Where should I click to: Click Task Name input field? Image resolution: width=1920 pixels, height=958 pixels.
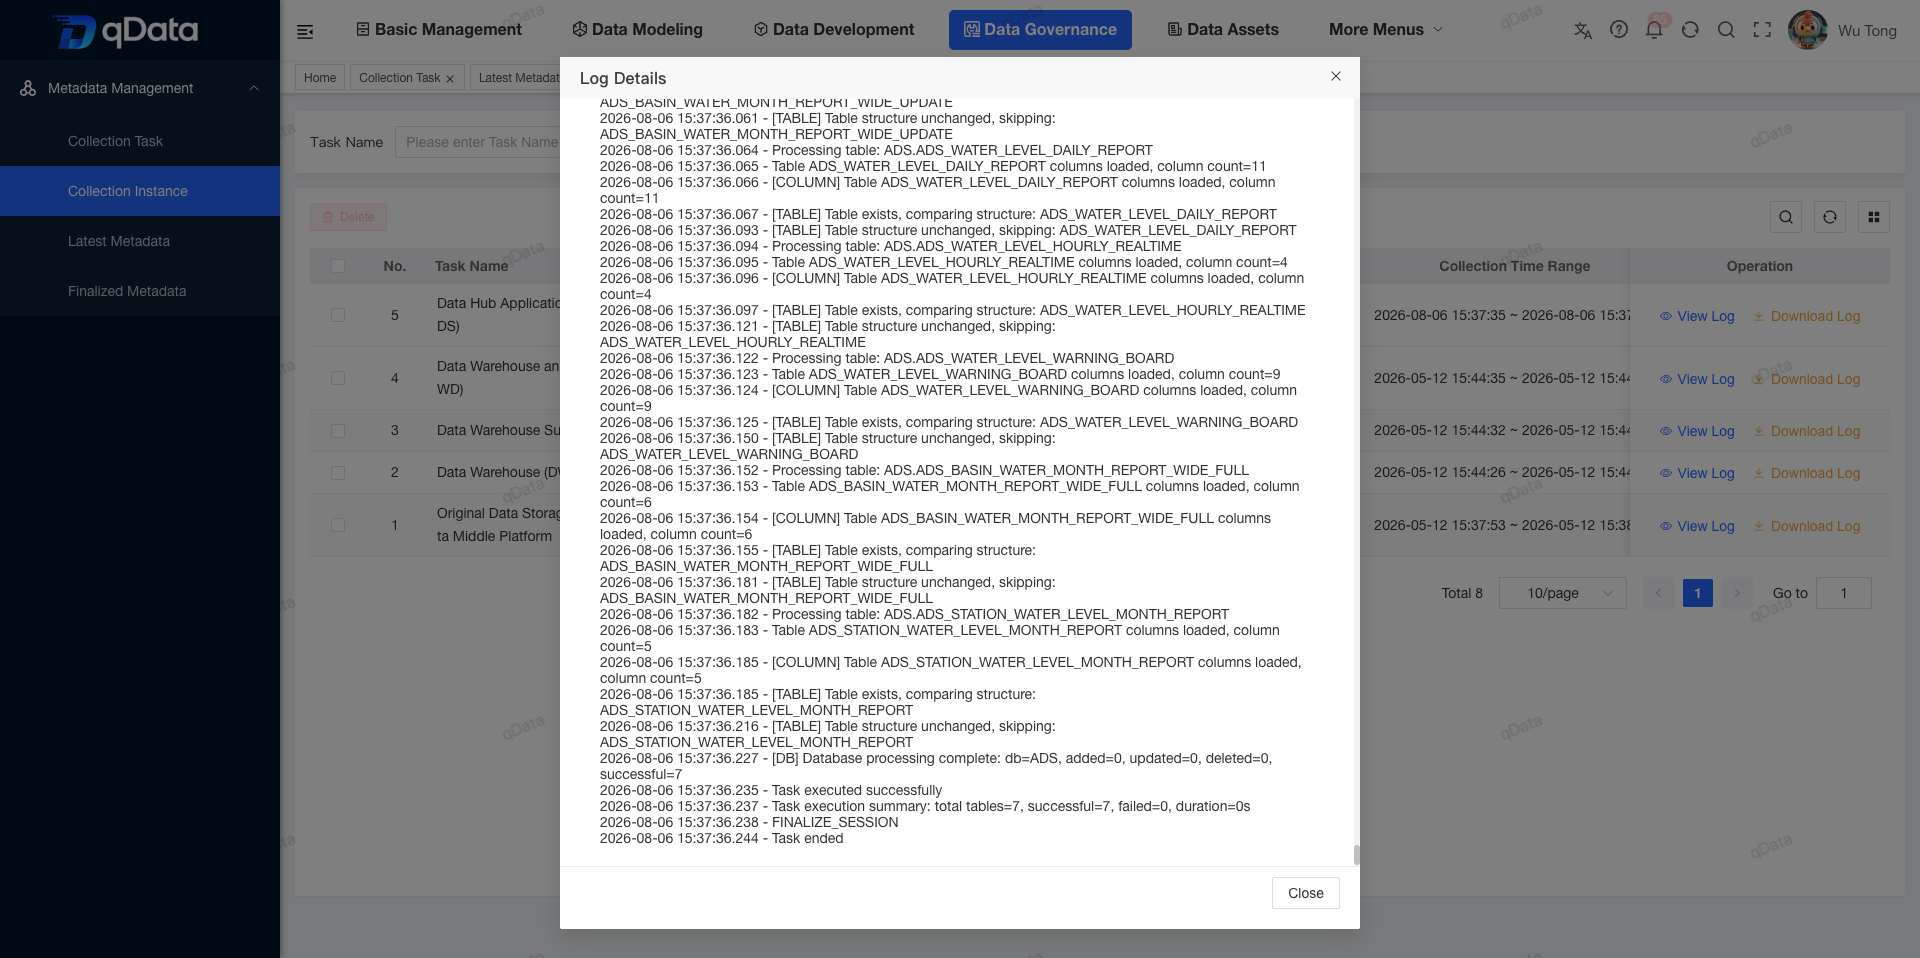[x=478, y=142]
